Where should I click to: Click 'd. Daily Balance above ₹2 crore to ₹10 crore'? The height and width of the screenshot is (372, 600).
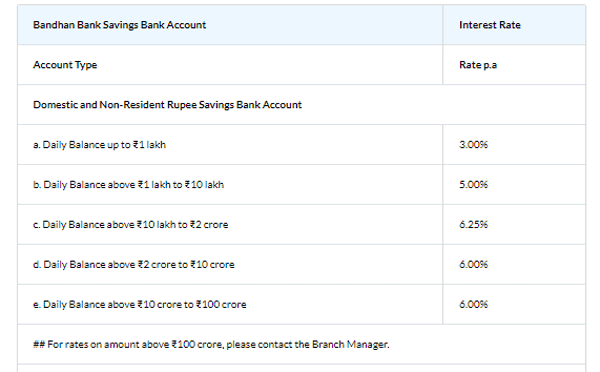[134, 264]
